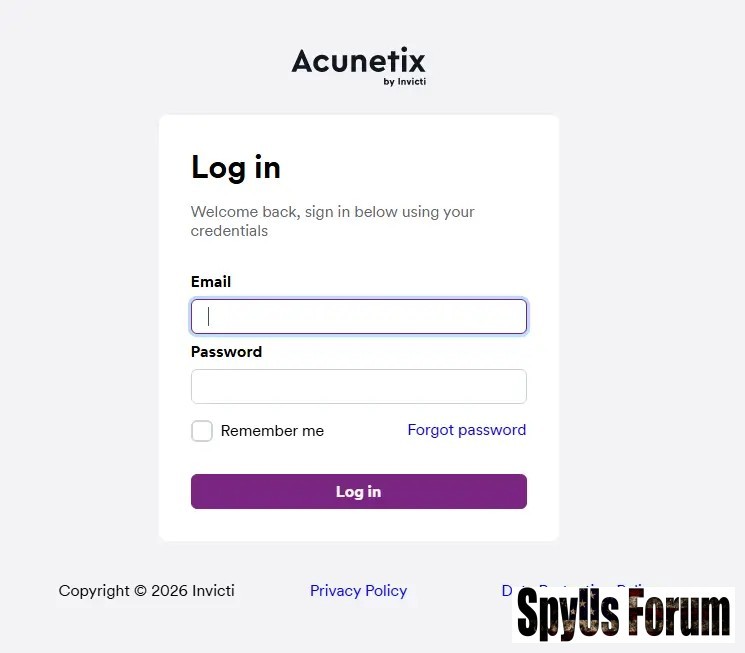Click the Password field label
This screenshot has width=745, height=653.
(226, 352)
